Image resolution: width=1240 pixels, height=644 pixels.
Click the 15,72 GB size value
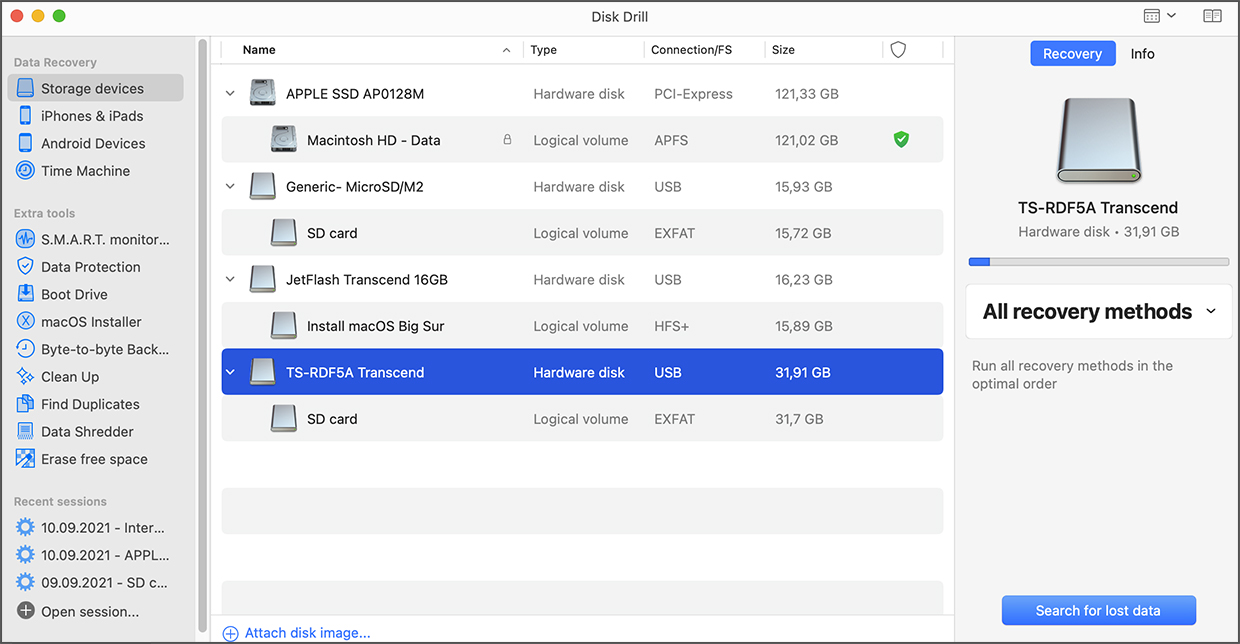pos(803,233)
